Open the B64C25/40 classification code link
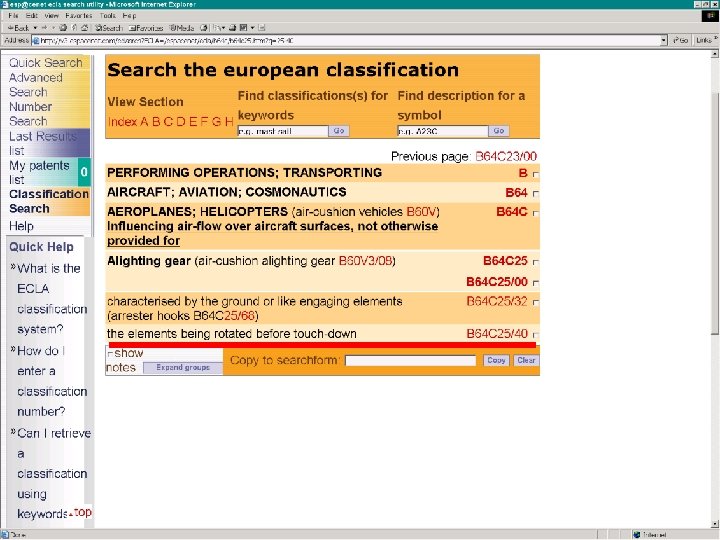720x540 pixels. 497,334
